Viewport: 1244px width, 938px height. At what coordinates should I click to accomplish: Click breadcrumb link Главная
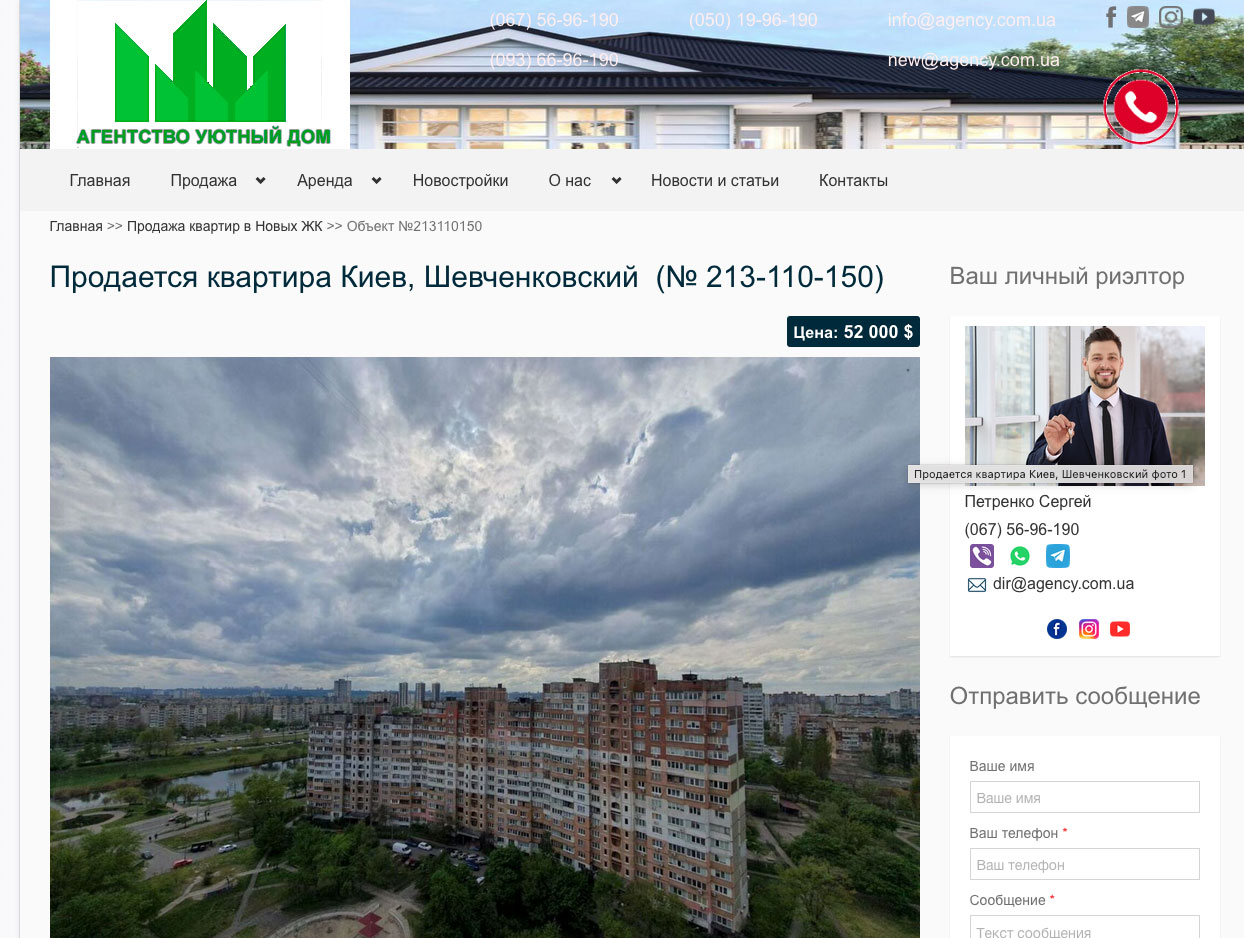(x=76, y=226)
